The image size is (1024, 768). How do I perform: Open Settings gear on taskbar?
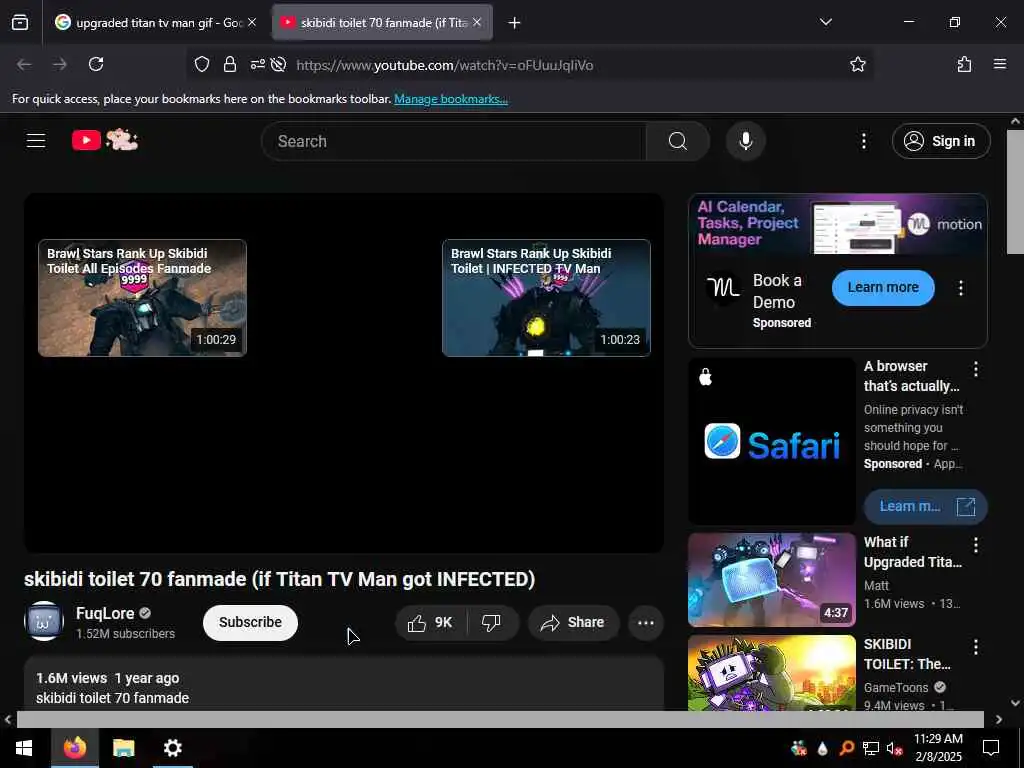(x=172, y=748)
